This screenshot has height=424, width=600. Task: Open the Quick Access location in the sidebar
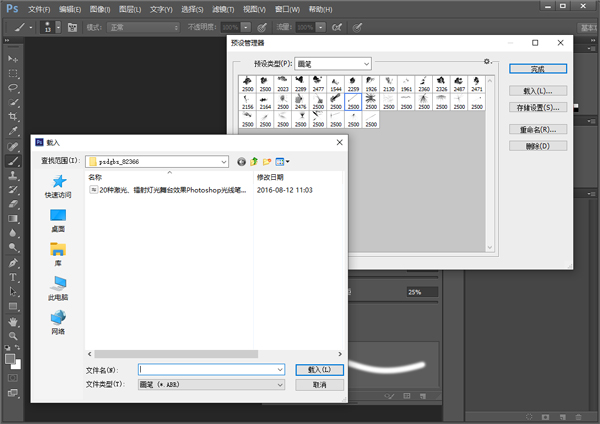pyautogui.click(x=58, y=186)
